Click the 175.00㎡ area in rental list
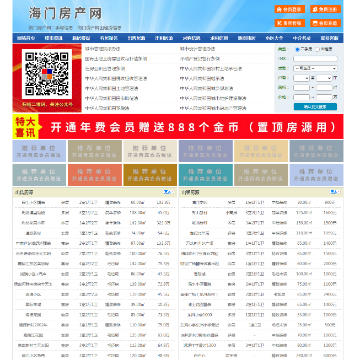The image size is (360, 360). click(x=303, y=212)
